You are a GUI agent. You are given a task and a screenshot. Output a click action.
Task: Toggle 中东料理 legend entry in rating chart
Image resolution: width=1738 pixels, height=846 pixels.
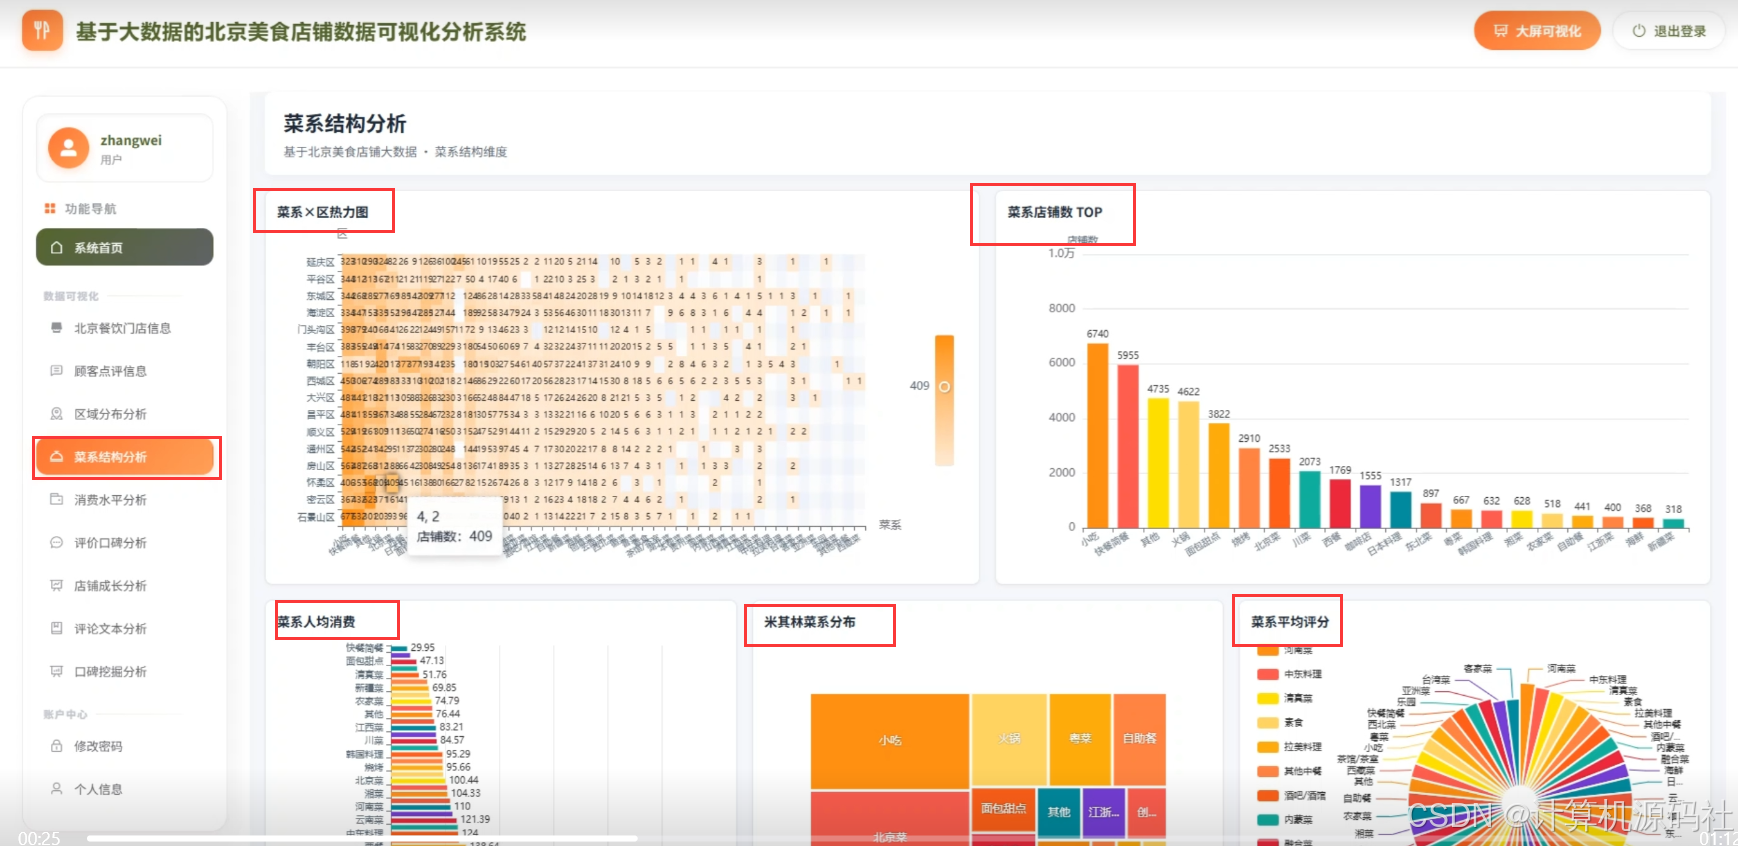coord(1290,674)
